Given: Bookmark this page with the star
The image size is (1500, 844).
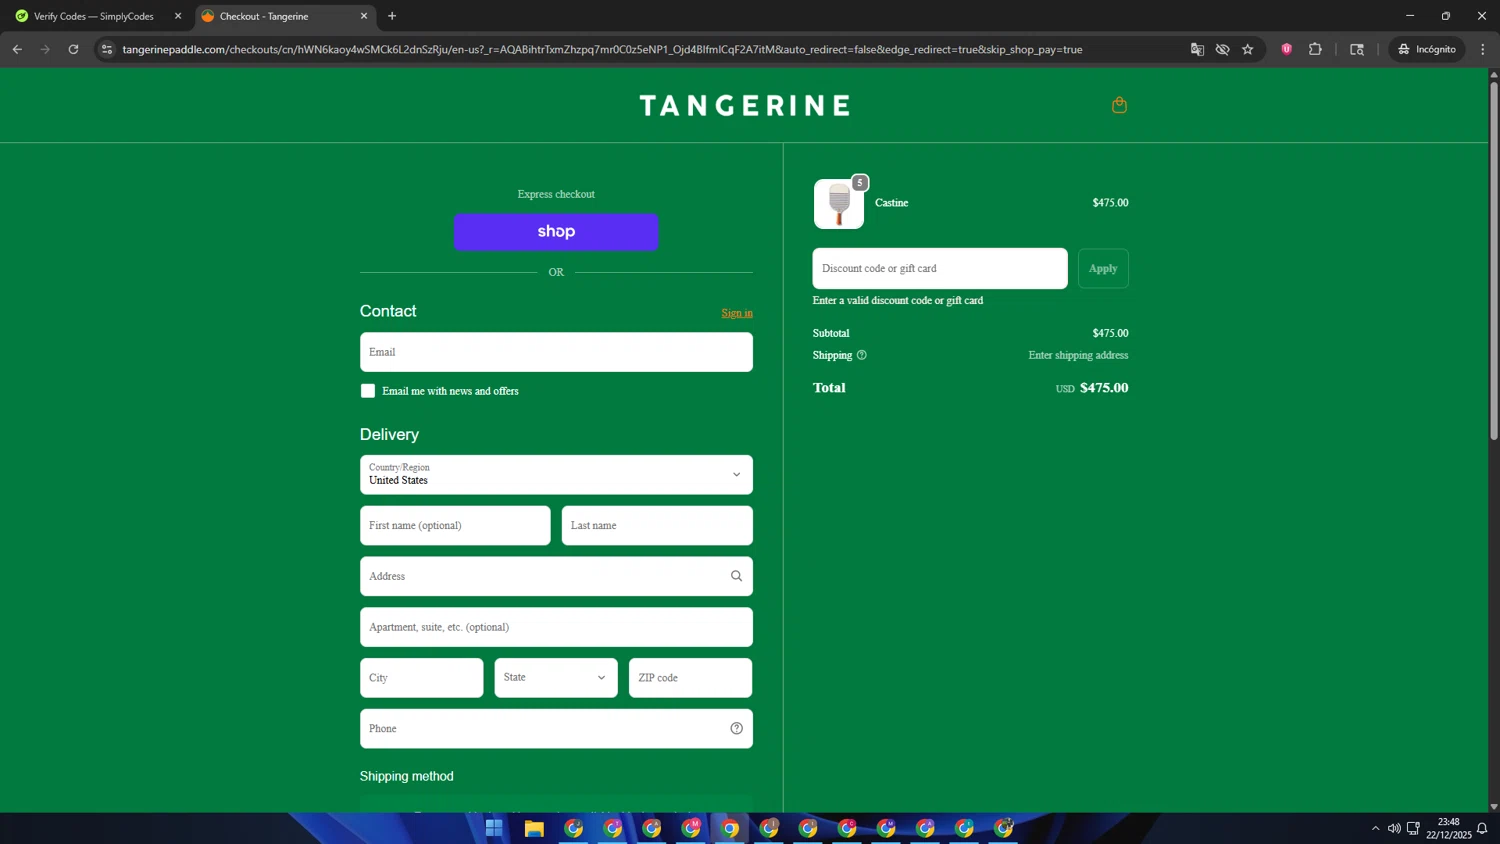Looking at the screenshot, I should pos(1247,49).
